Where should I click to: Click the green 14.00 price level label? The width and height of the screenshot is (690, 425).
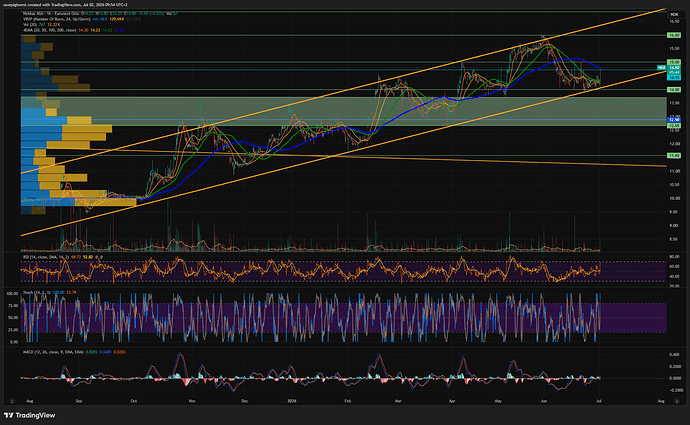pos(674,89)
